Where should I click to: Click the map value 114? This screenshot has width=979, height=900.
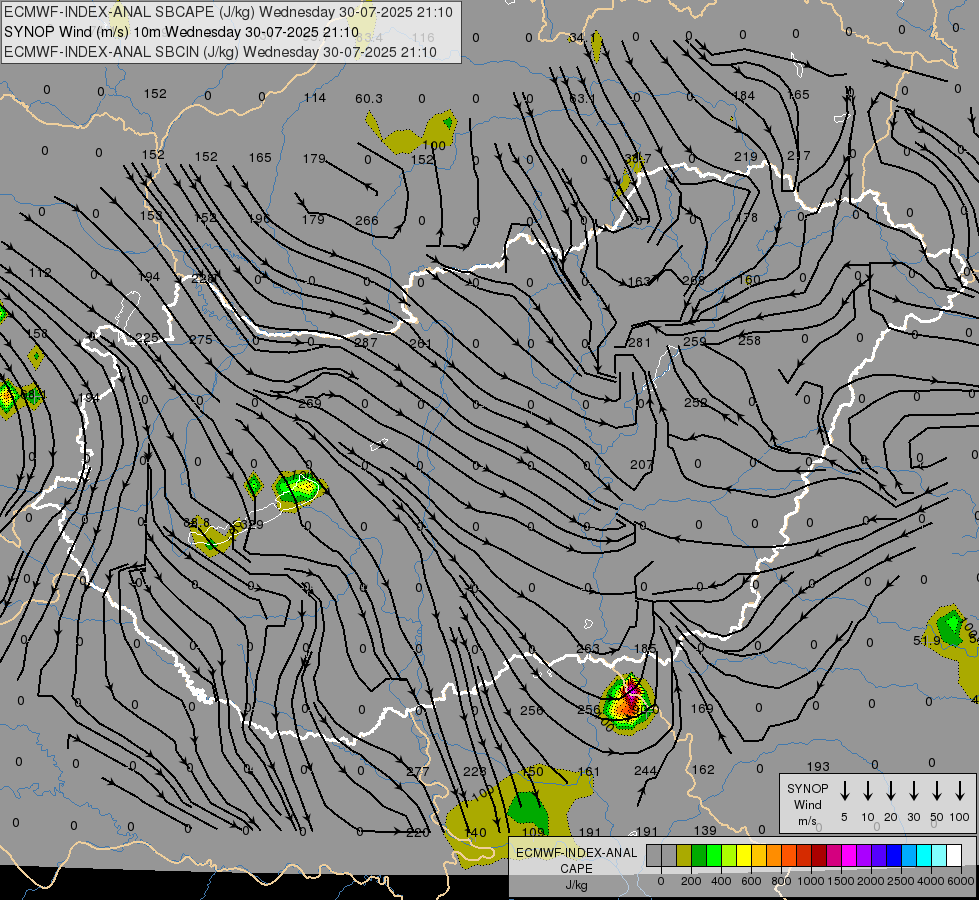(315, 97)
